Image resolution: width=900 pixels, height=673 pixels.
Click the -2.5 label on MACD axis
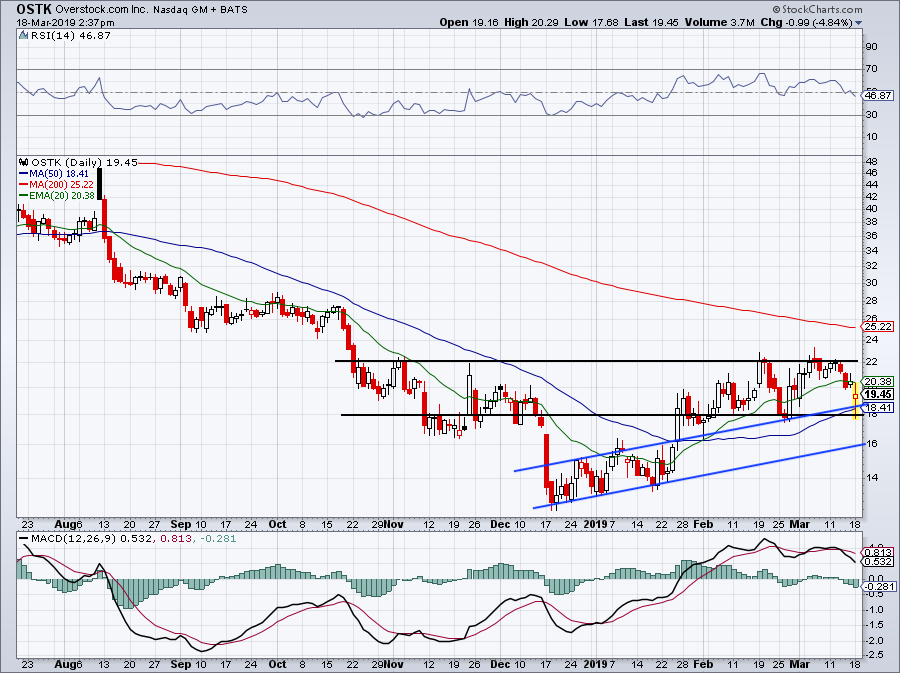pyautogui.click(x=875, y=655)
